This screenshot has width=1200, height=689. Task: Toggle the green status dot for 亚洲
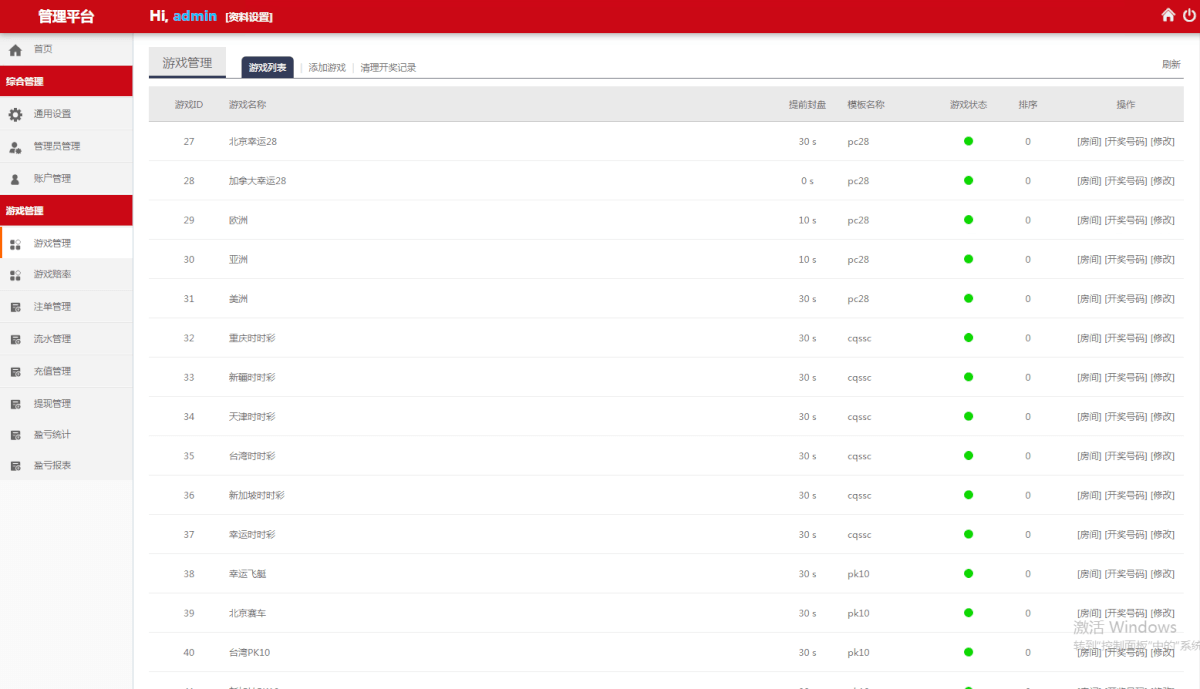(968, 259)
